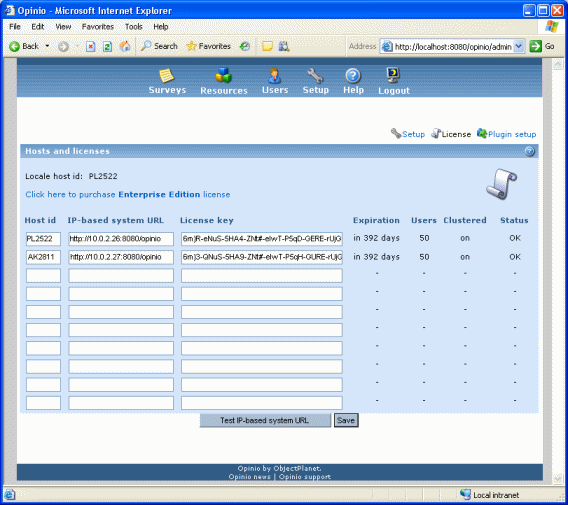This screenshot has height=505, width=568.
Task: Maximize the browser window
Action: coord(543,10)
